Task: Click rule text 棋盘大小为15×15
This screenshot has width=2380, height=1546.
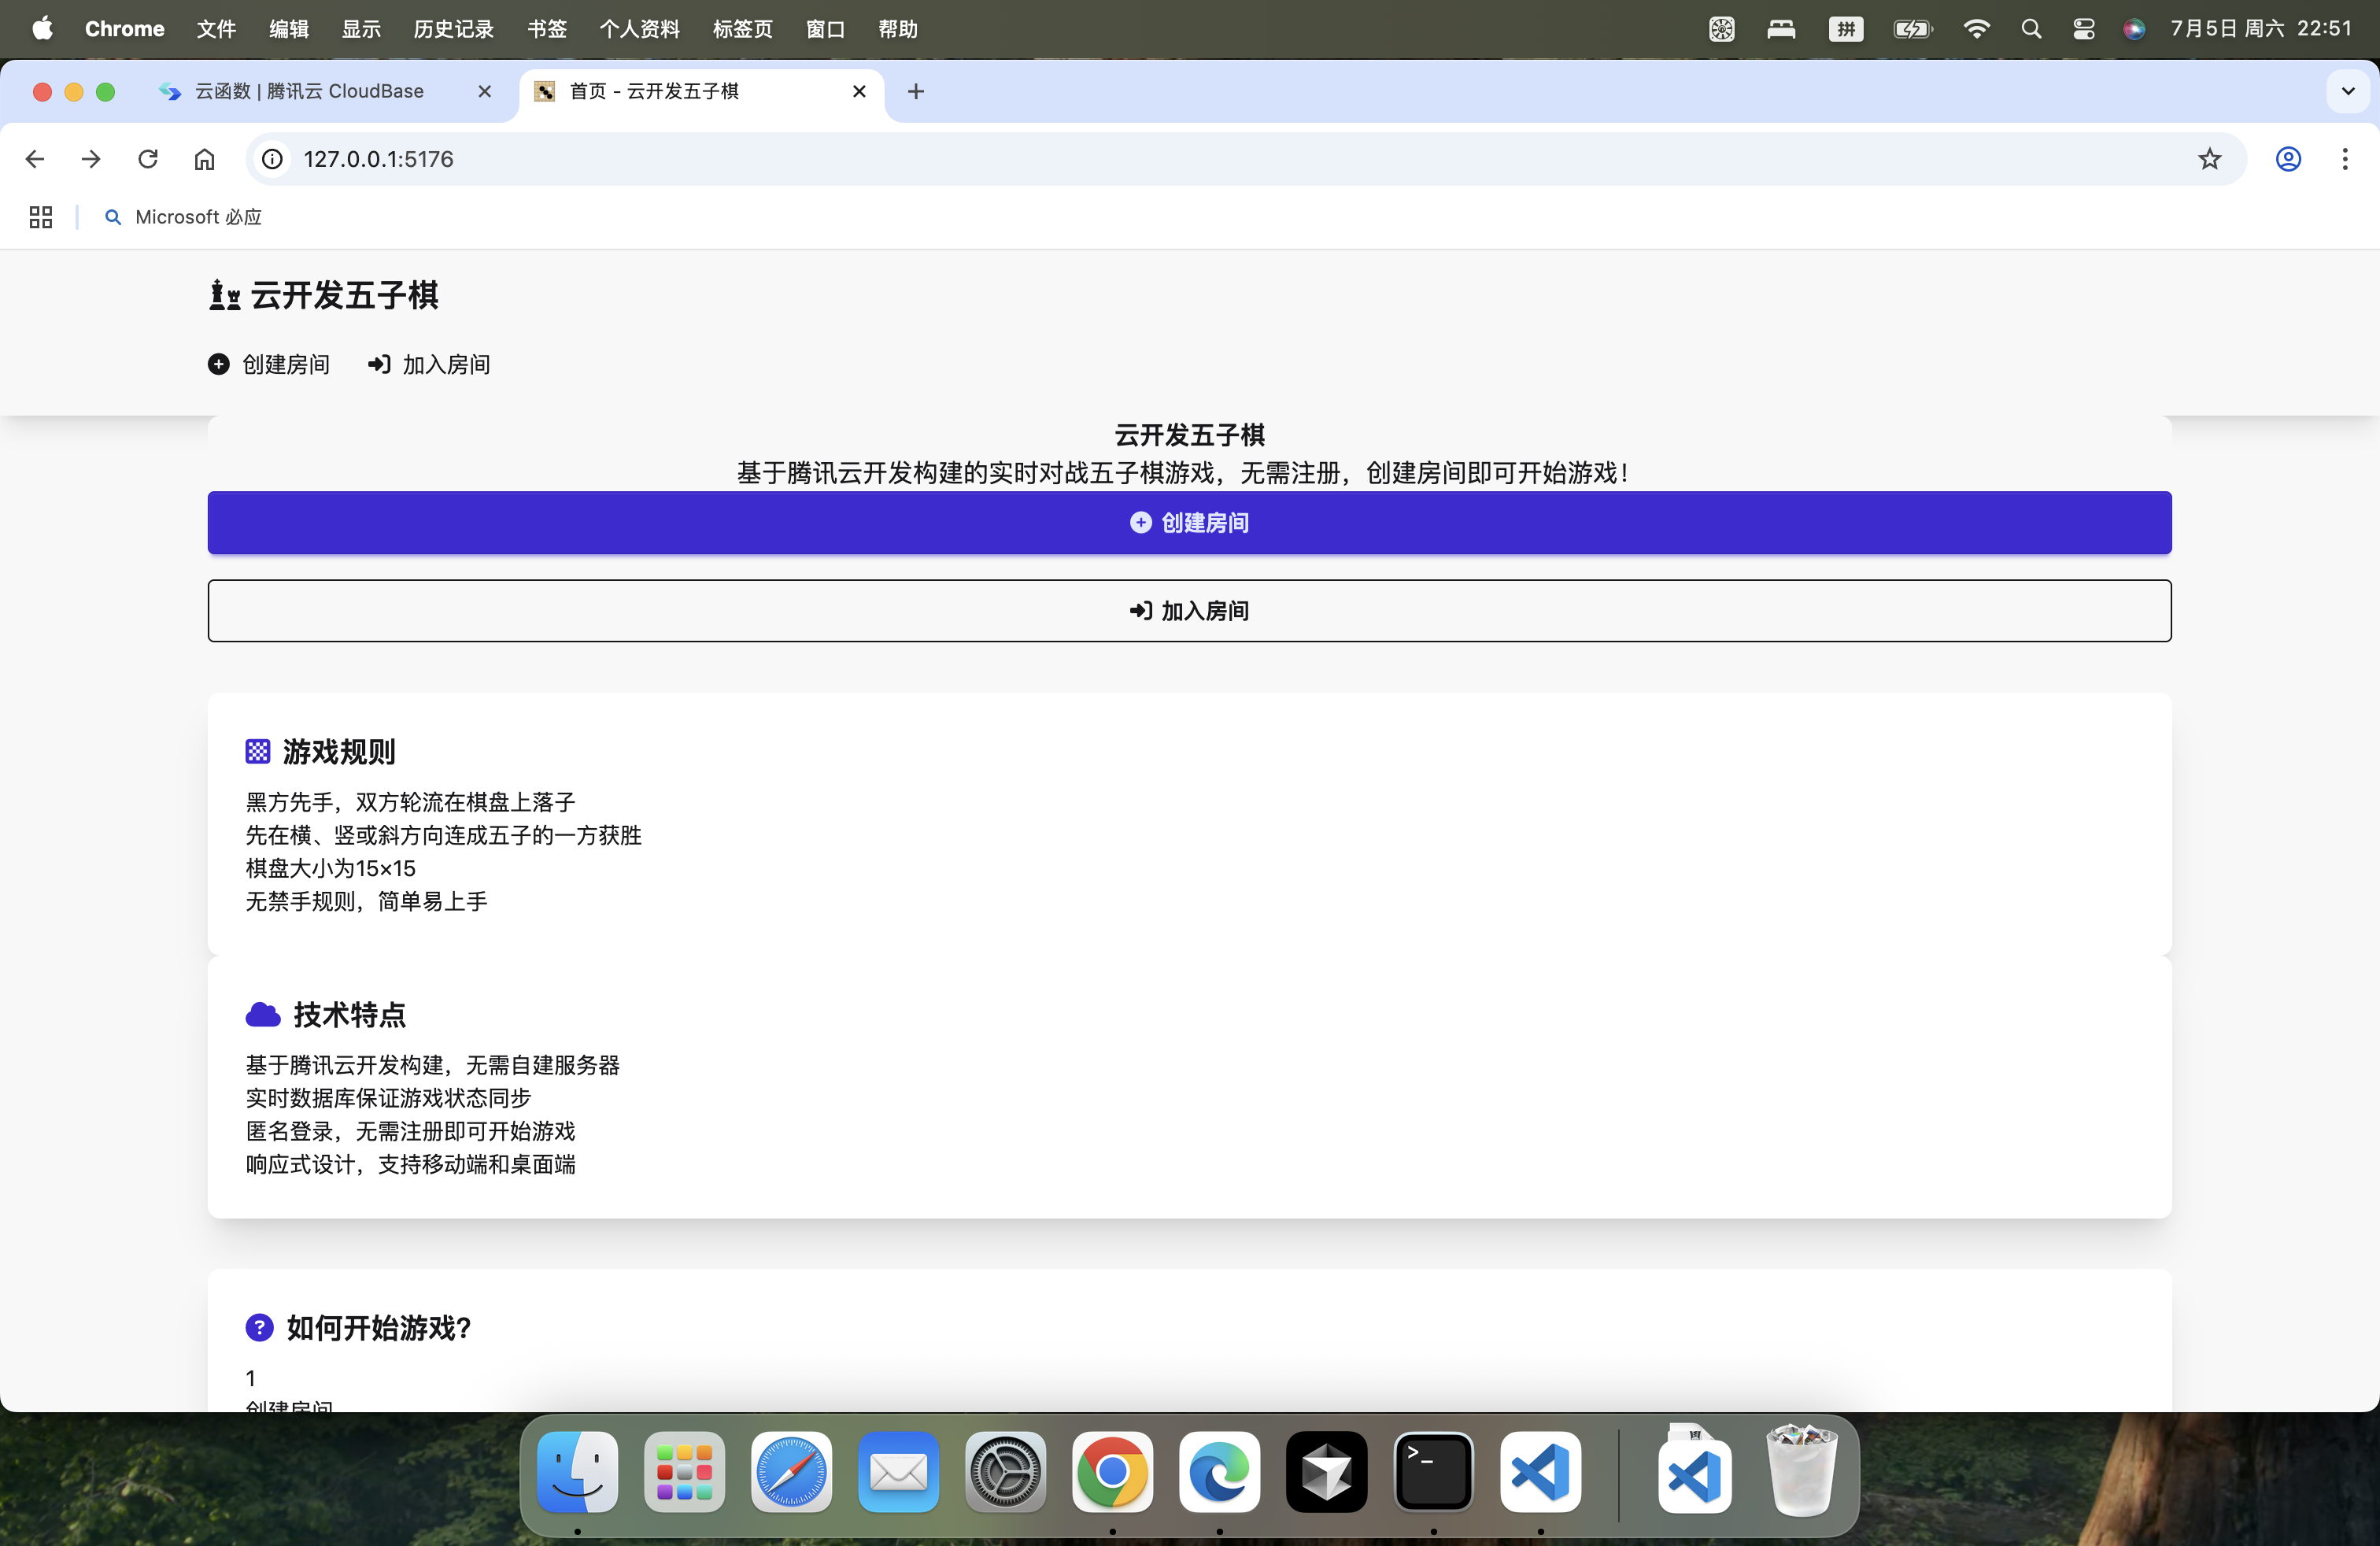Action: pos(331,868)
